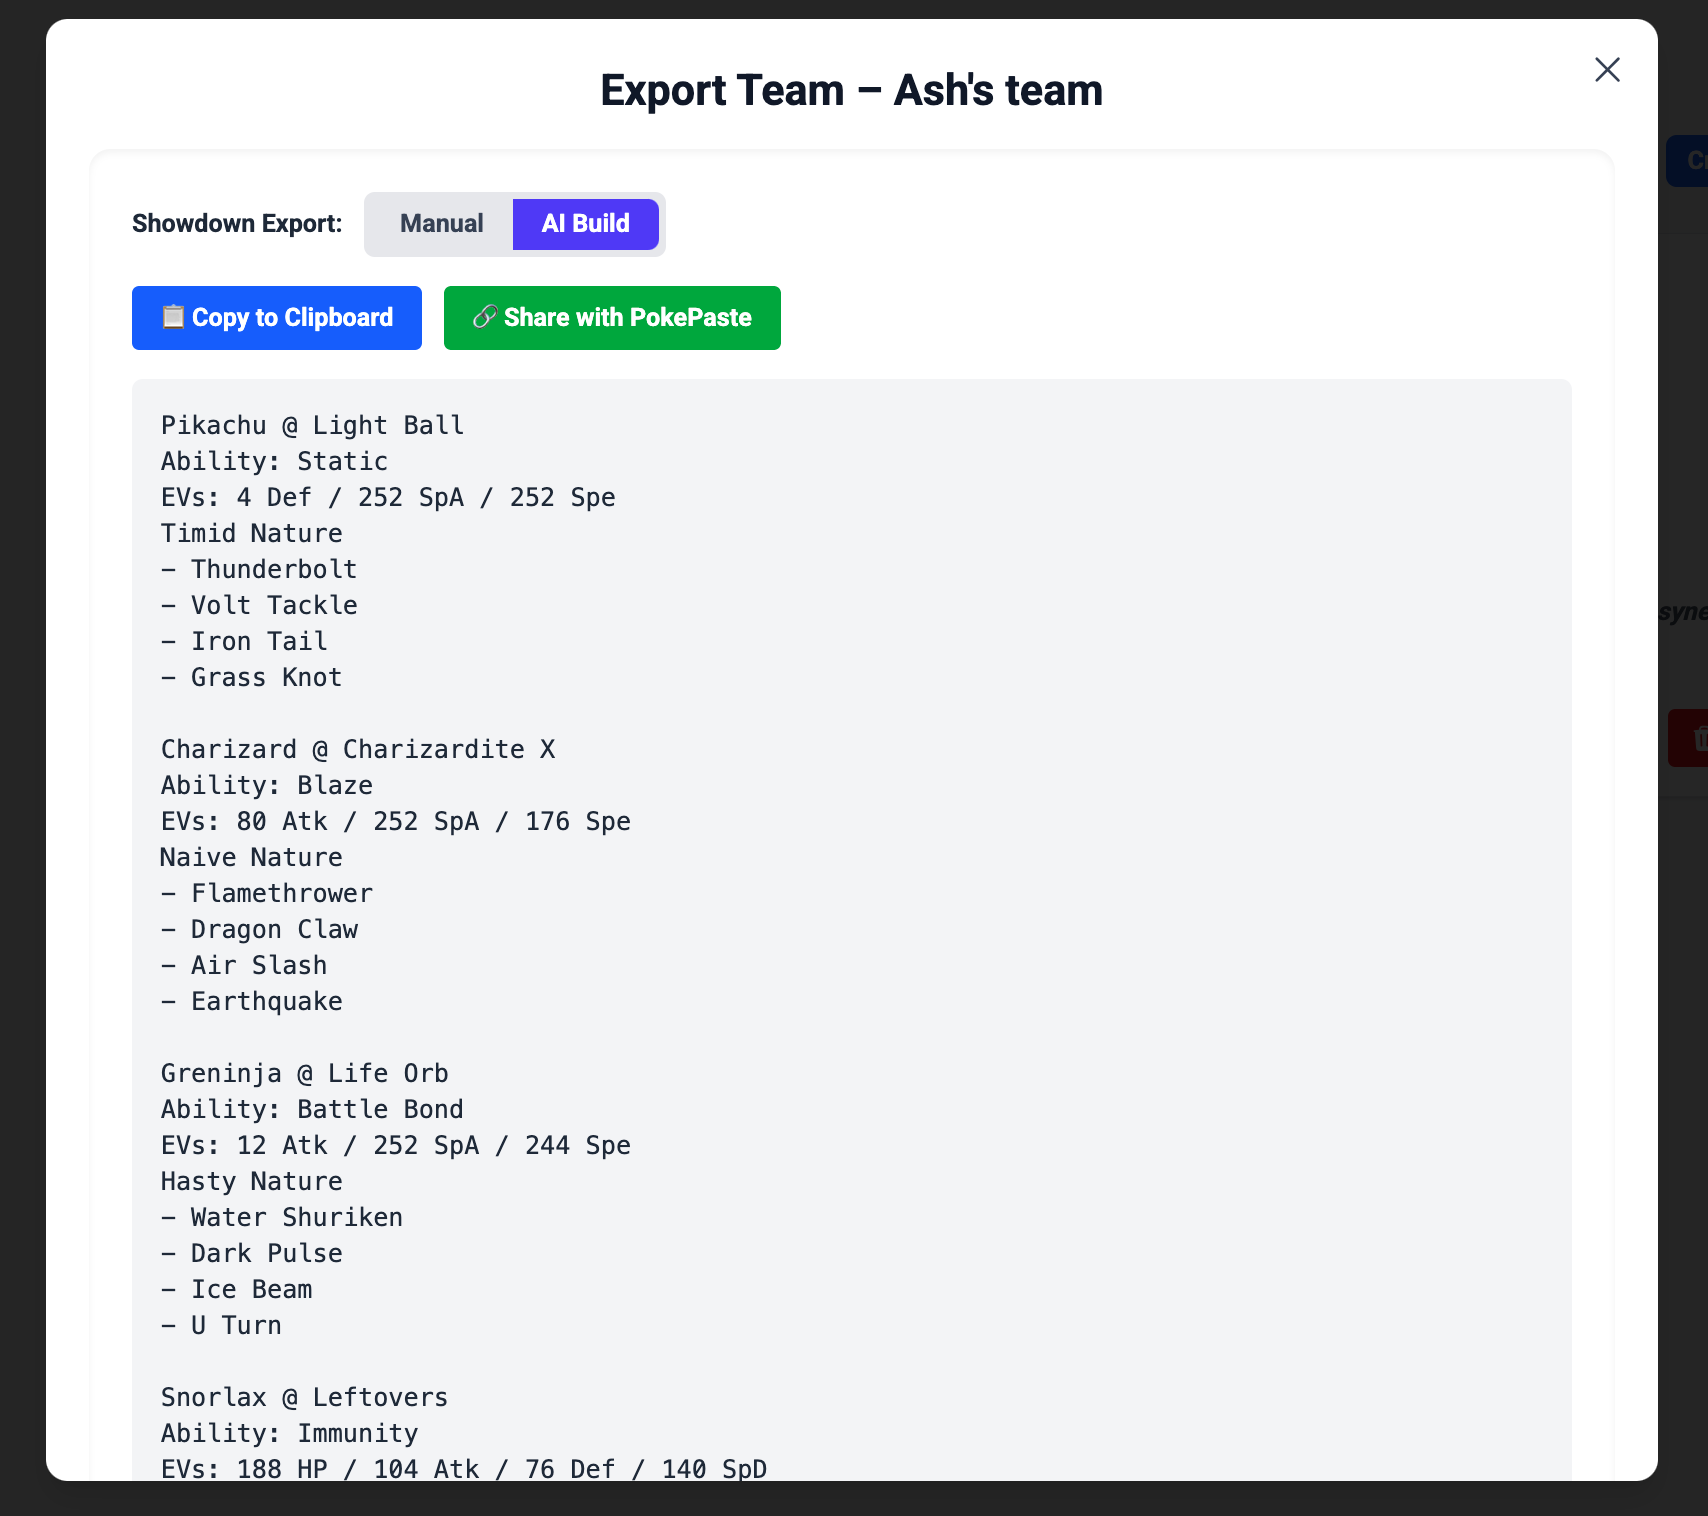1708x1516 pixels.
Task: Click the "Charizard @ Charizardite X" line
Action: (357, 750)
